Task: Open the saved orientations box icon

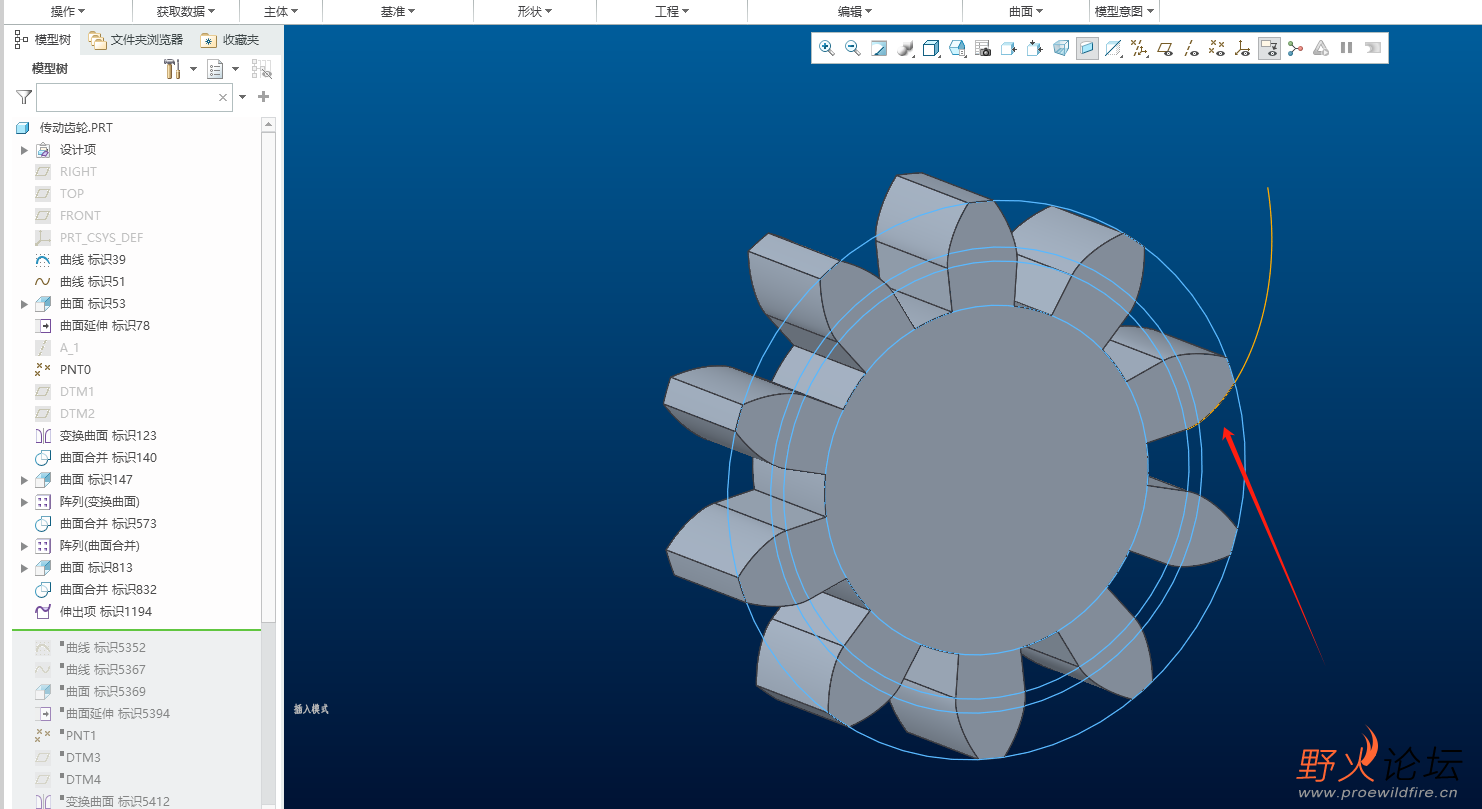Action: click(x=957, y=48)
